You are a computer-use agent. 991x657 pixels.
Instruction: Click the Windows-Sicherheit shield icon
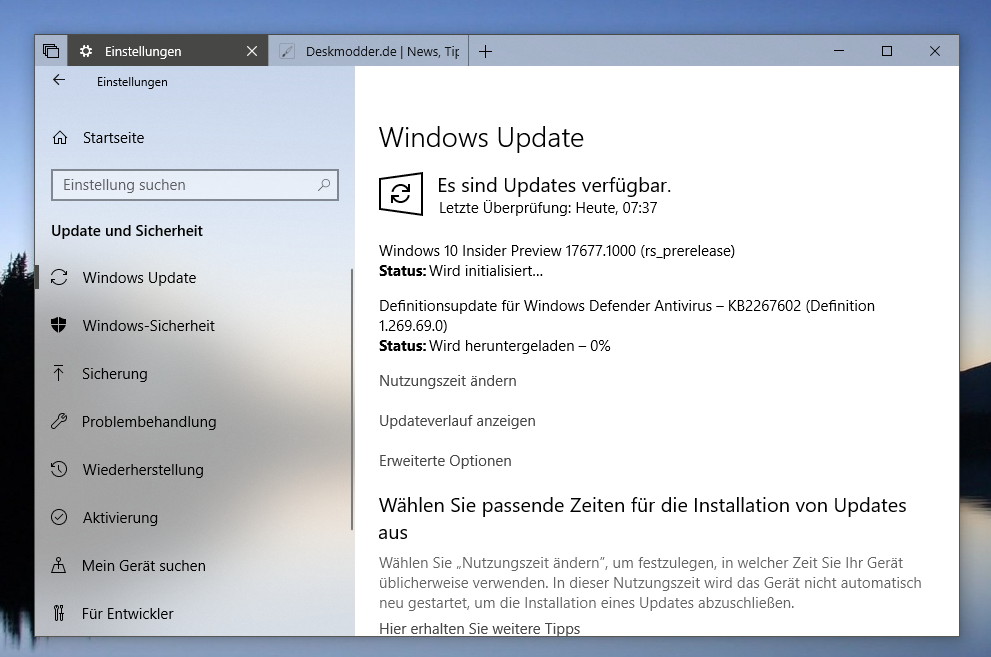59,326
